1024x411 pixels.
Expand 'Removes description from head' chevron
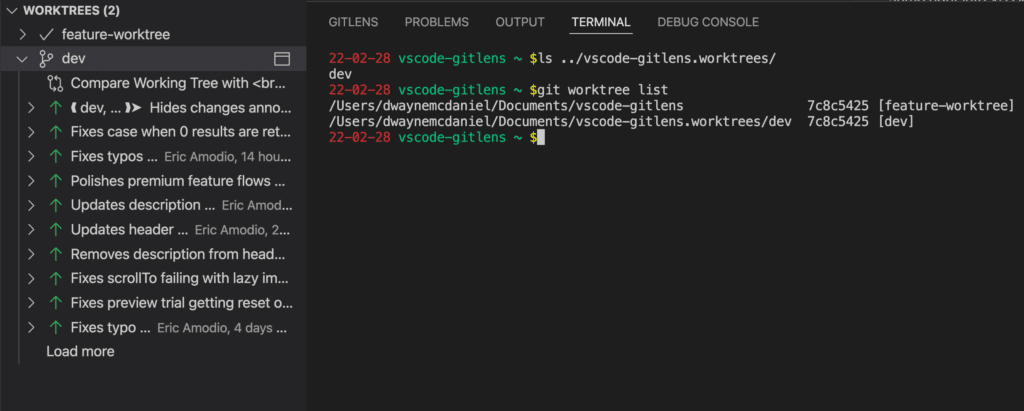(x=31, y=254)
